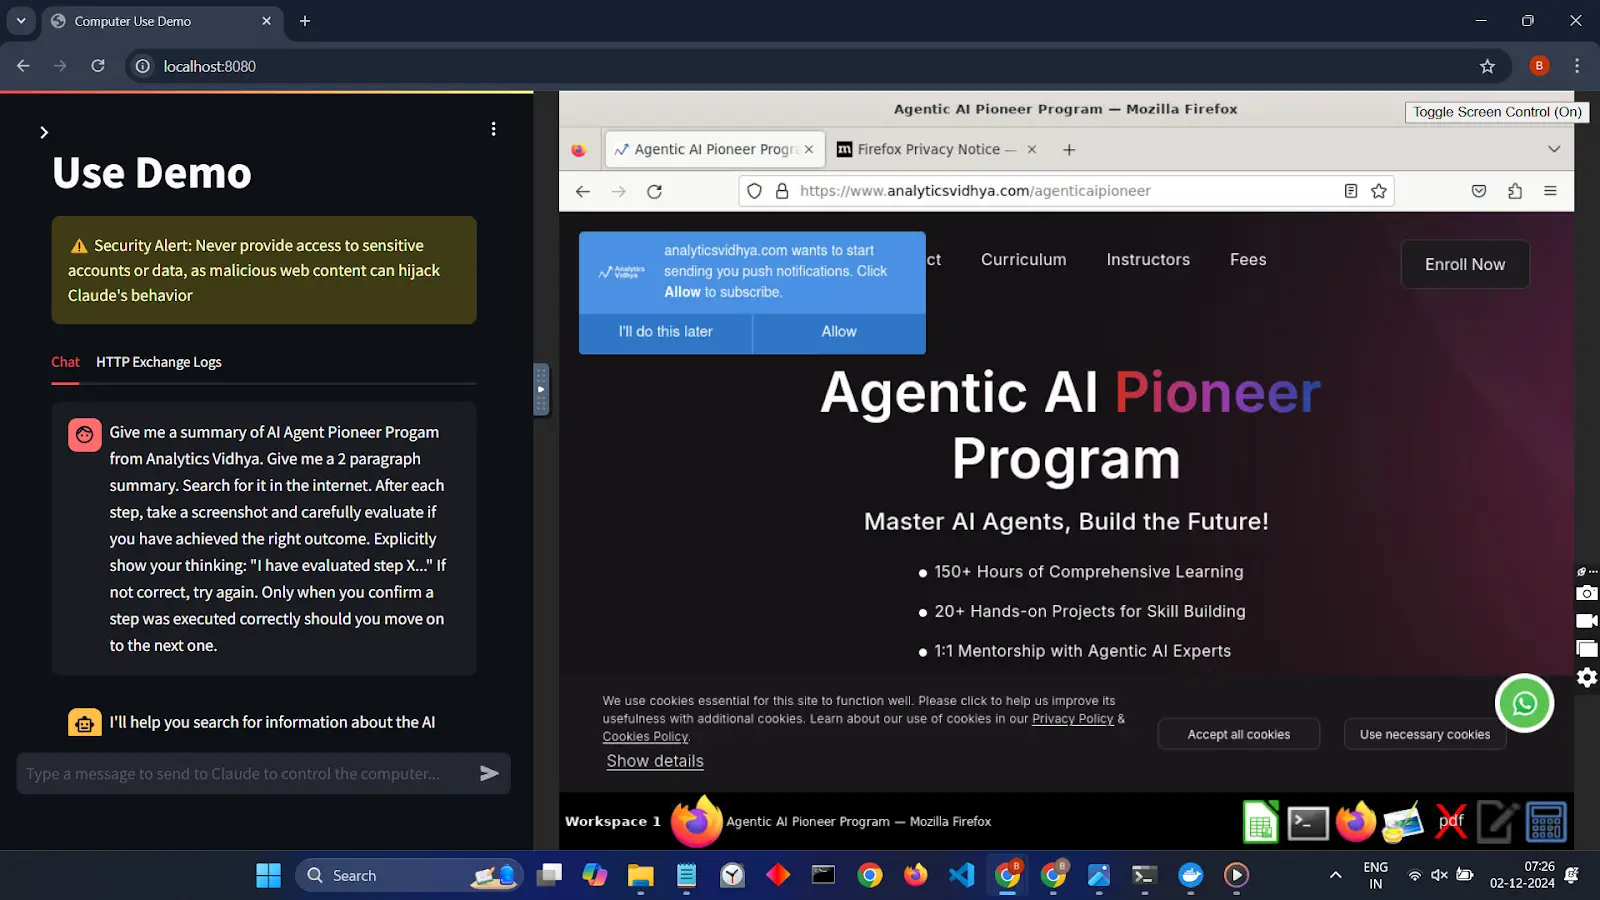Open the Fees nav menu item
This screenshot has width=1600, height=900.
coord(1248,260)
